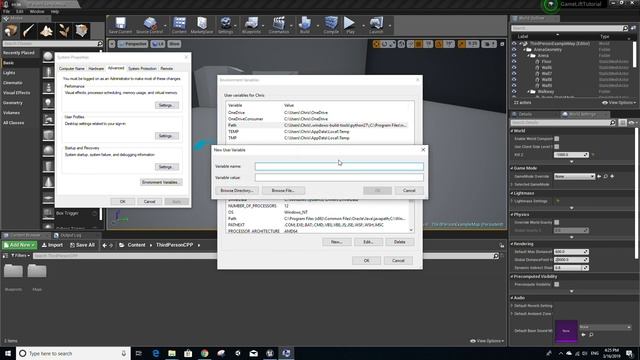Click Browse Directory in New User Variable

click(237, 191)
